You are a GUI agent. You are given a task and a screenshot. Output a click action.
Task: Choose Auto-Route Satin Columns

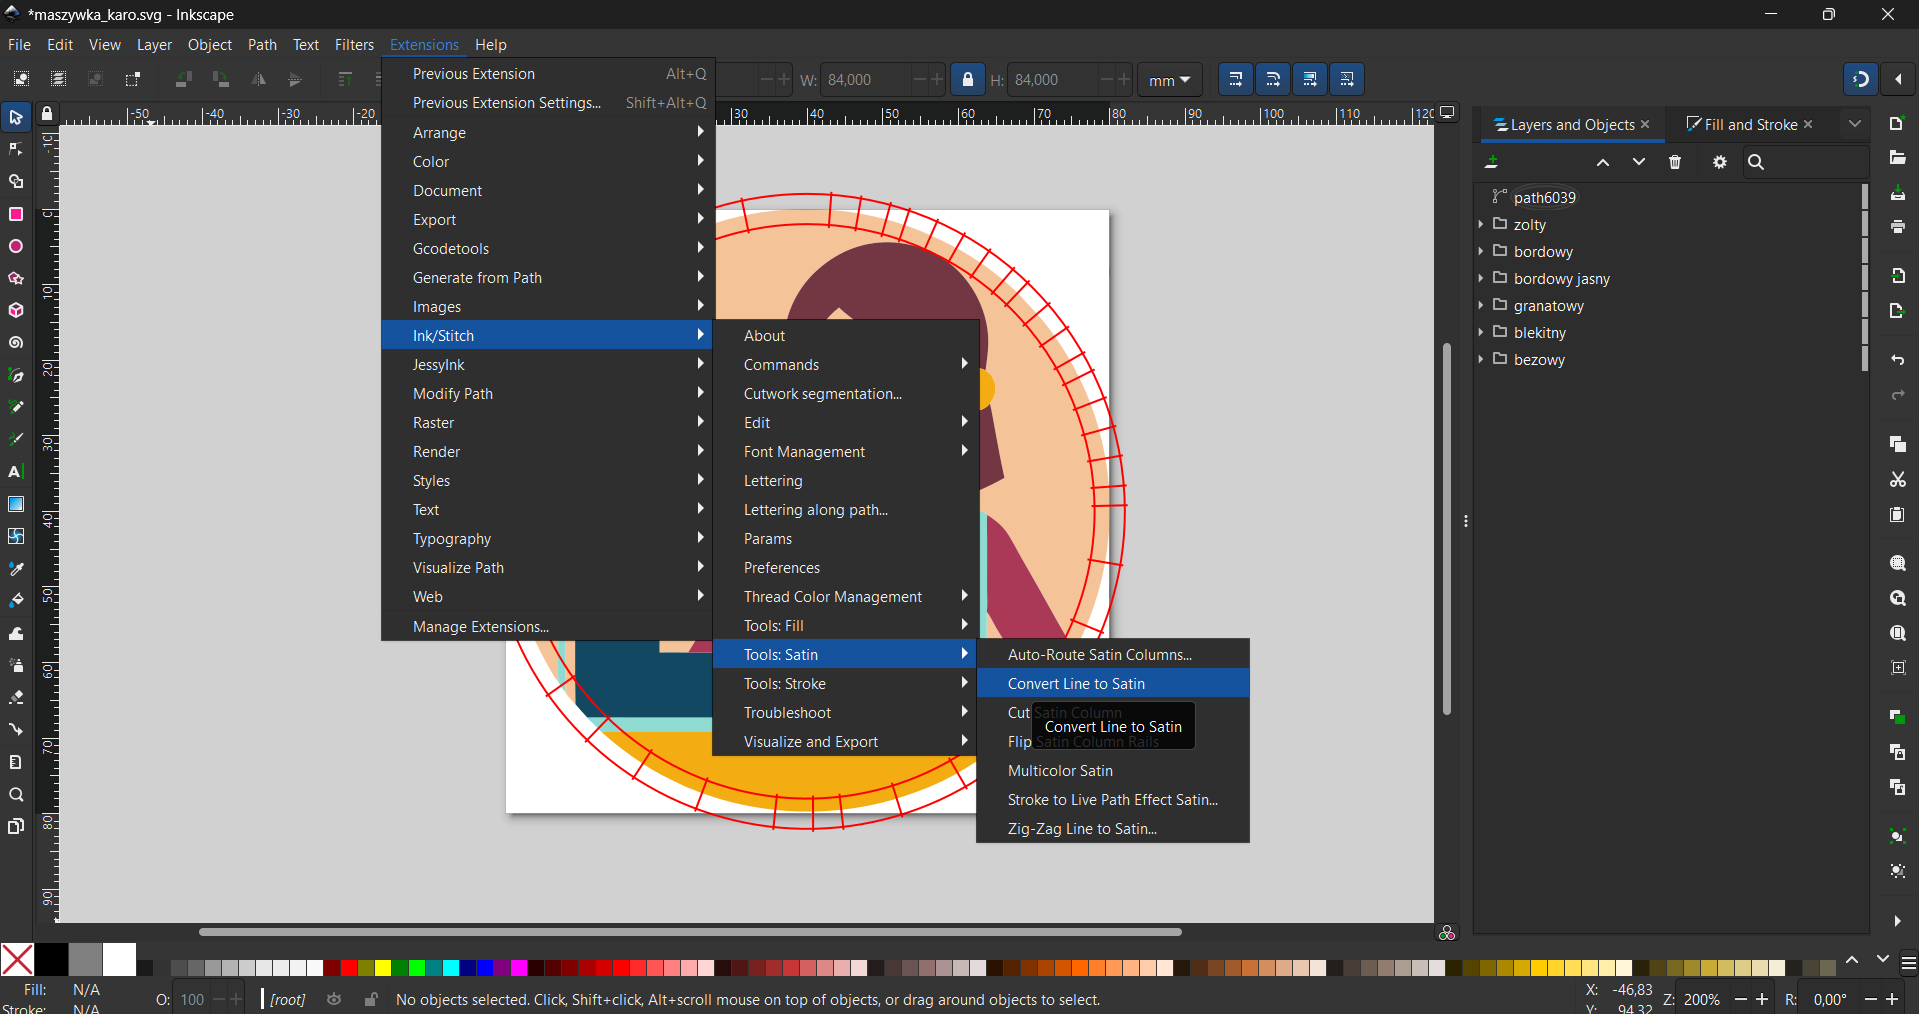click(x=1113, y=654)
